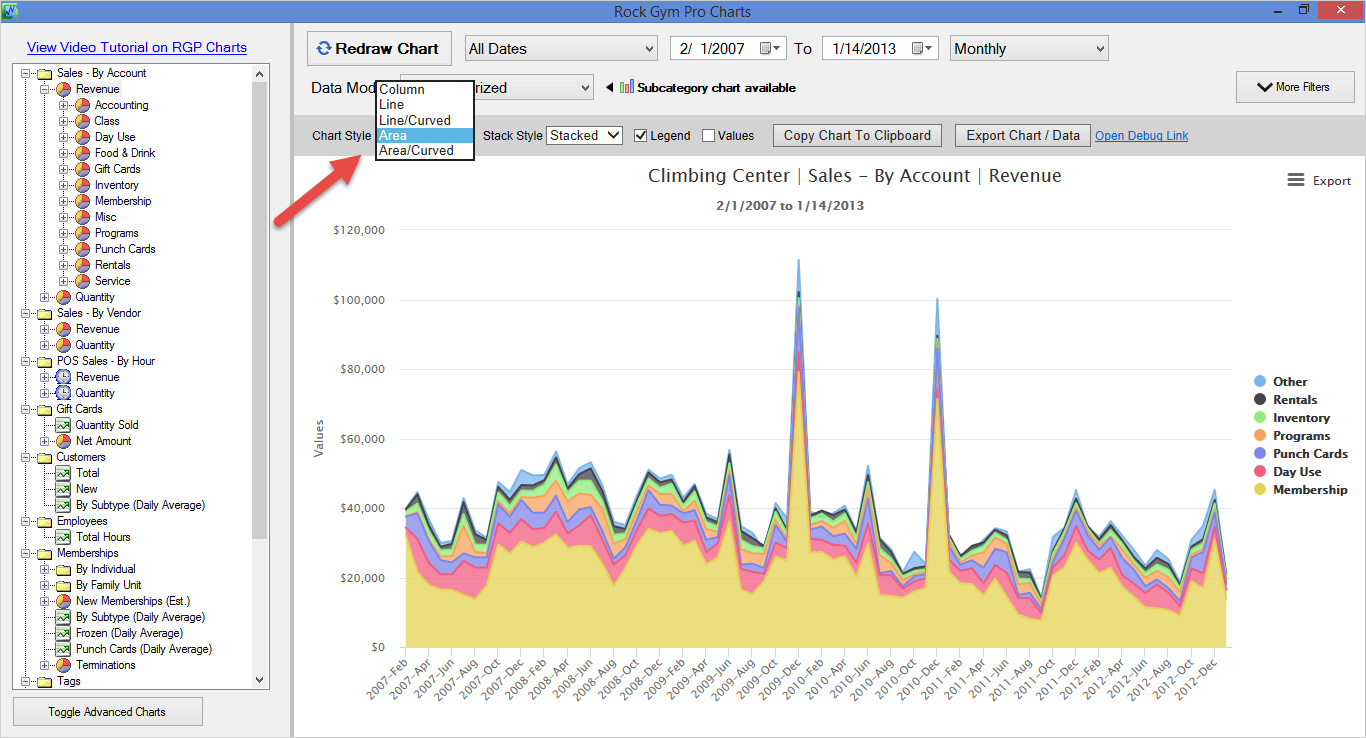Expand the Accounting tree node
1366x738 pixels.
click(x=63, y=105)
